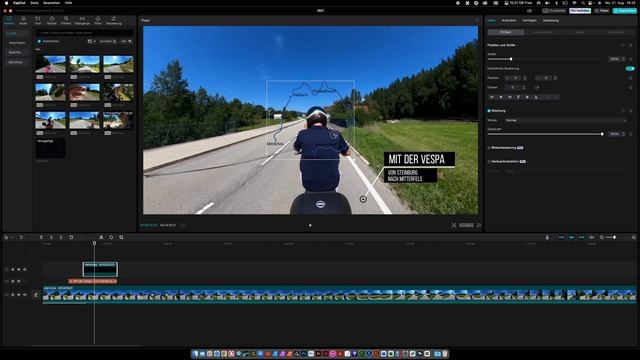Click the timeline zoom slider
640x360 pixels.
(611, 237)
